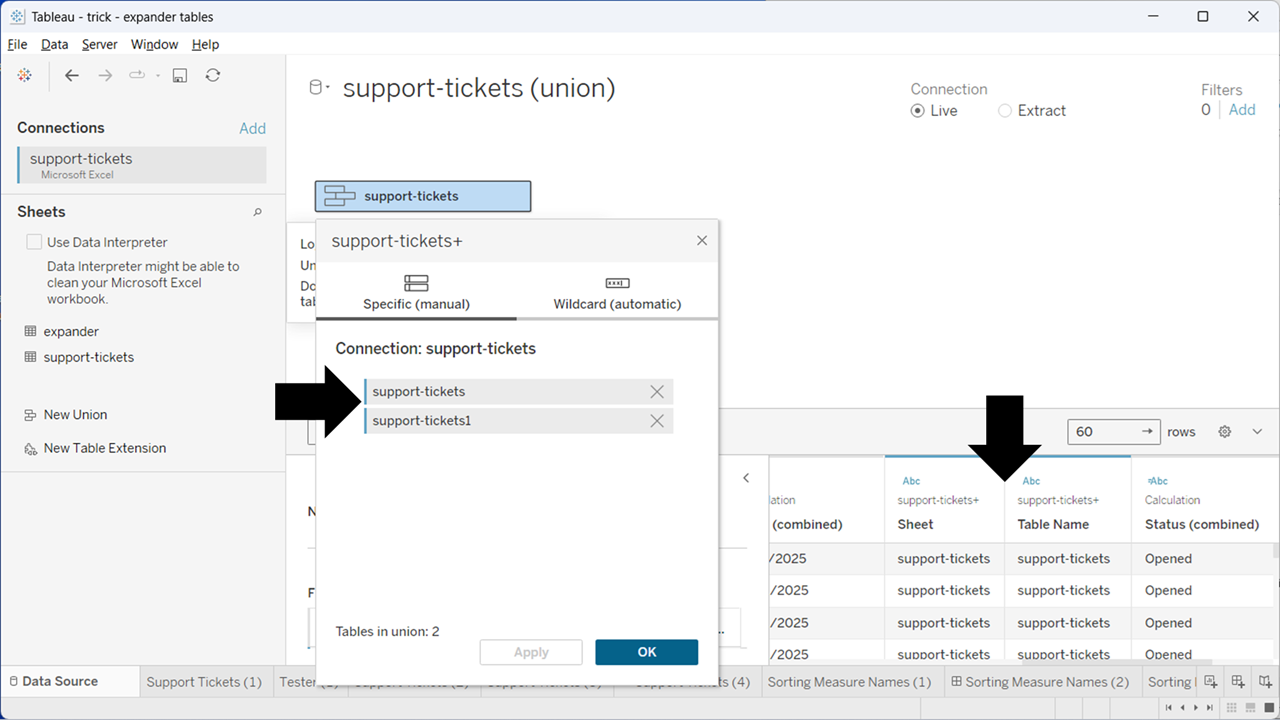This screenshot has height=720, width=1280.
Task: Open the data grid settings gear
Action: pyautogui.click(x=1224, y=432)
